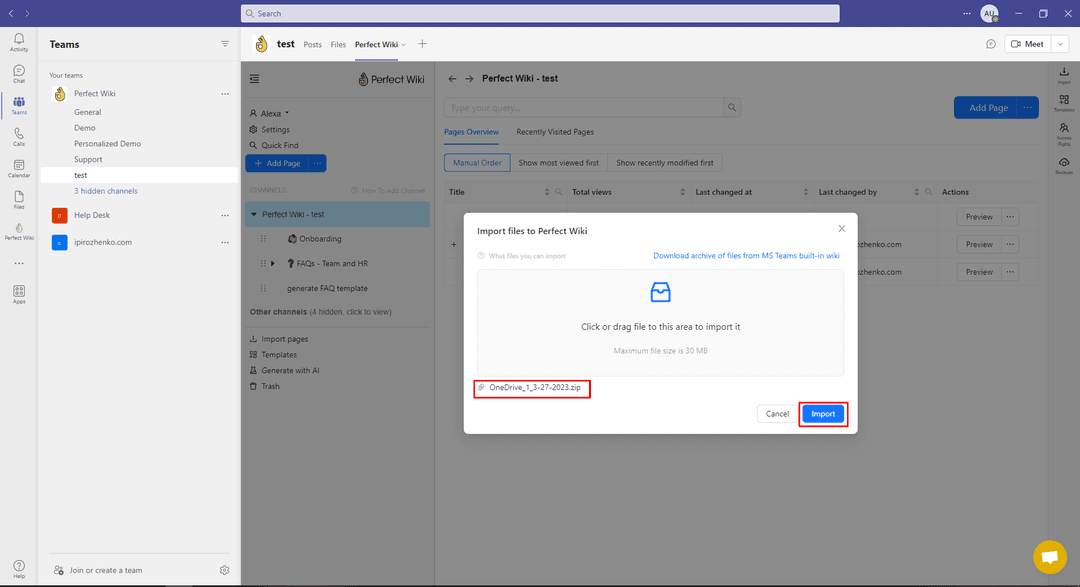Image resolution: width=1080 pixels, height=587 pixels.
Task: Enable Show most viewed first sorting
Action: [559, 162]
